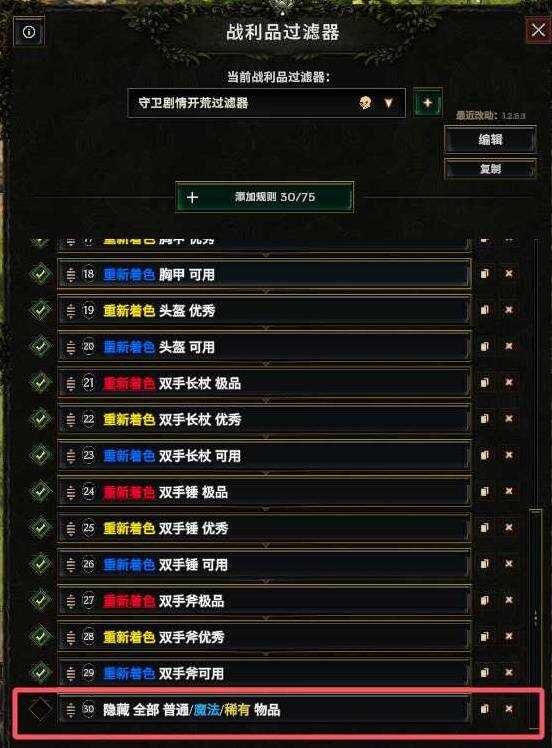Click the rule list scrollbar

tap(535, 484)
